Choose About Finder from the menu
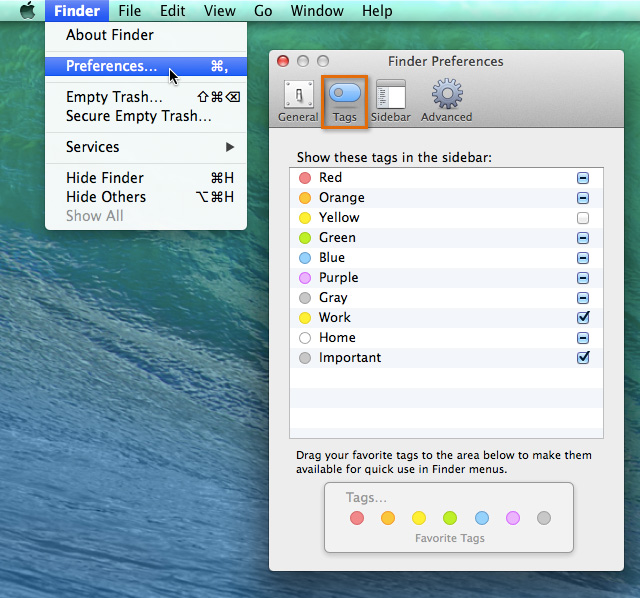Screen dimensions: 640x598 coord(146,35)
